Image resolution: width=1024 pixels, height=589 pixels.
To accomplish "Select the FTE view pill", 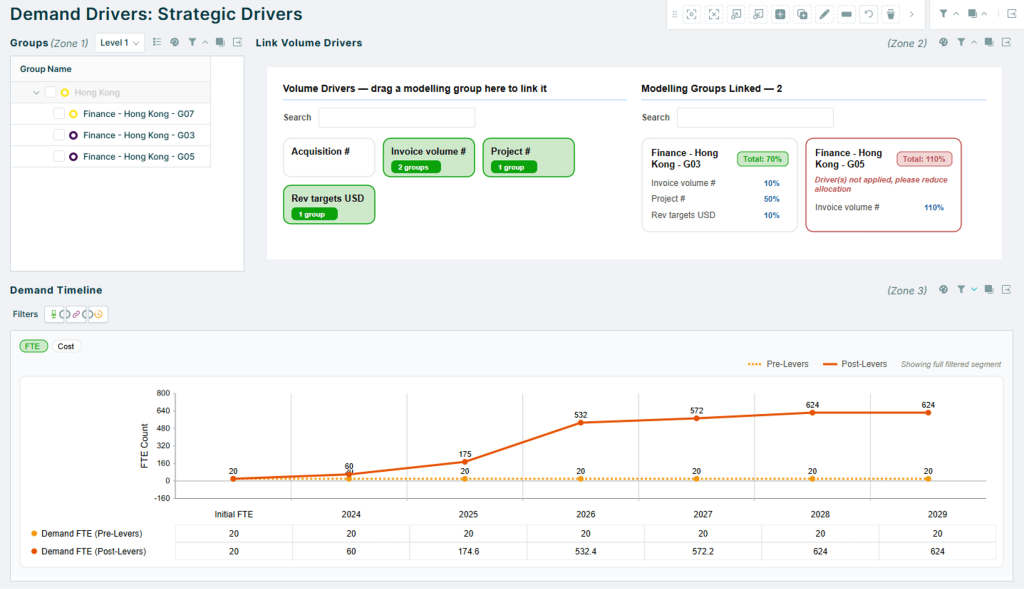I will (x=33, y=346).
